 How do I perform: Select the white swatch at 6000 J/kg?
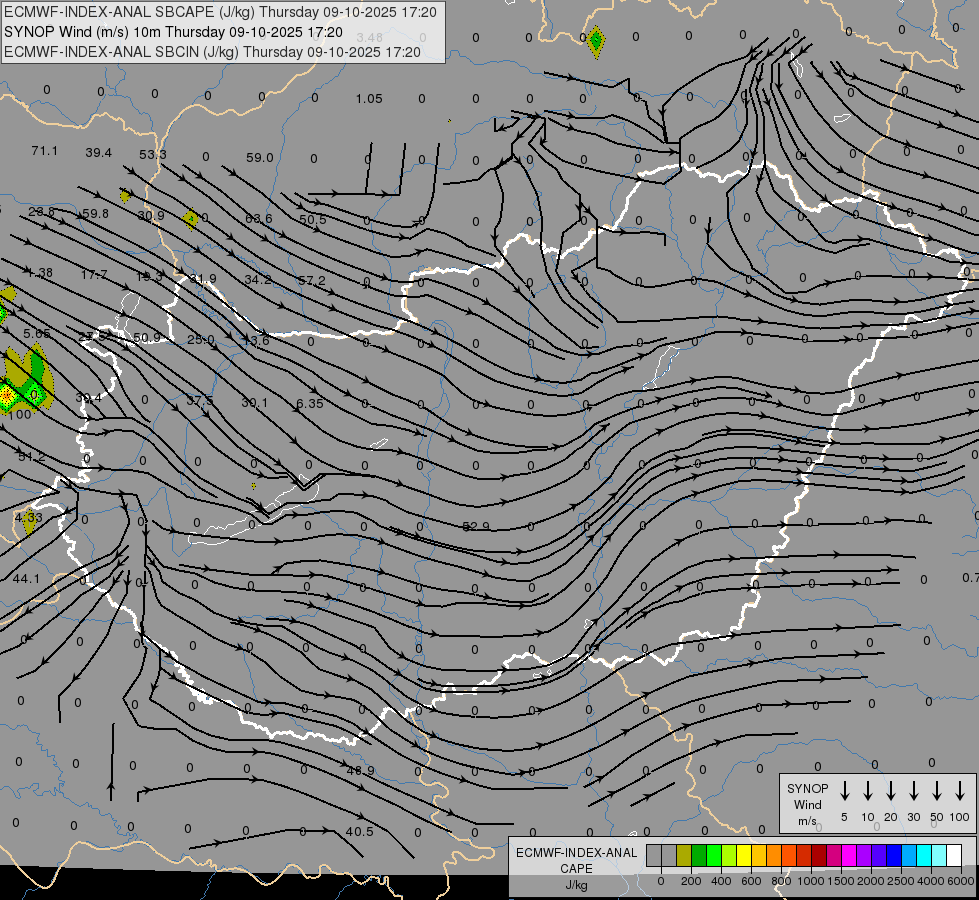tap(954, 855)
